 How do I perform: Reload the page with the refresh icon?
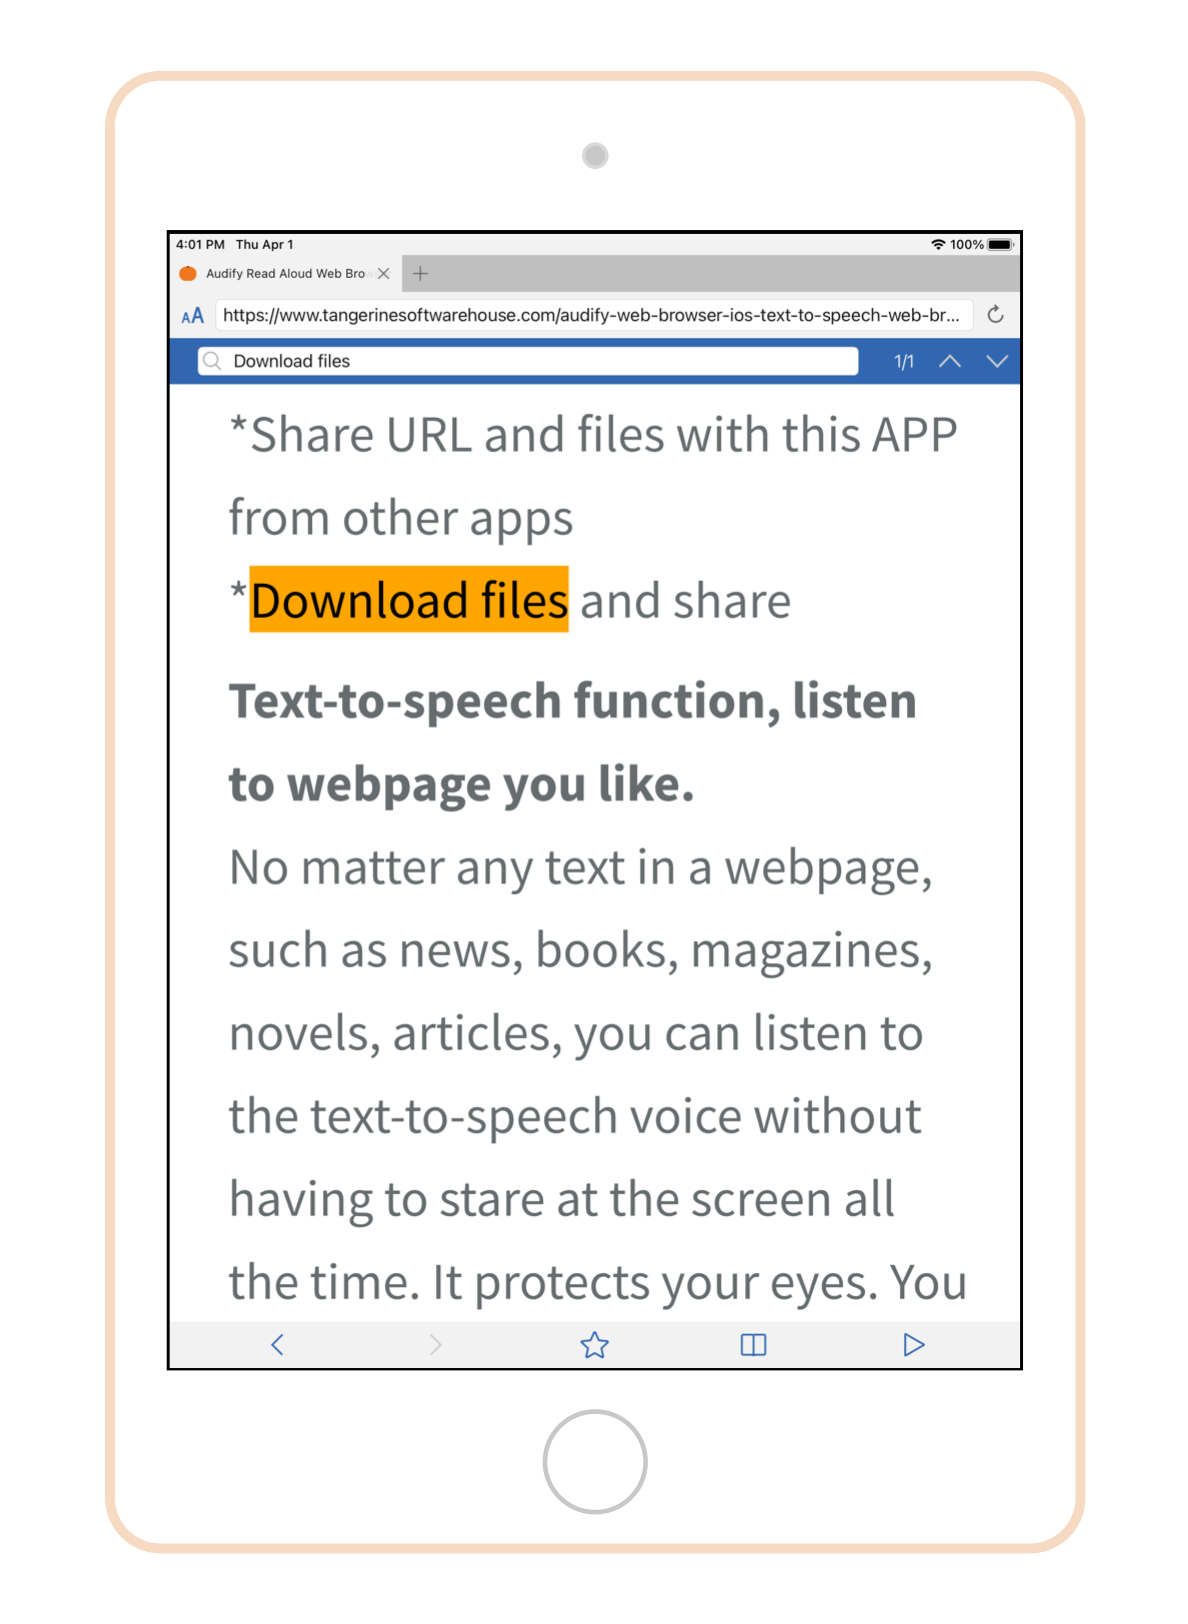click(995, 315)
